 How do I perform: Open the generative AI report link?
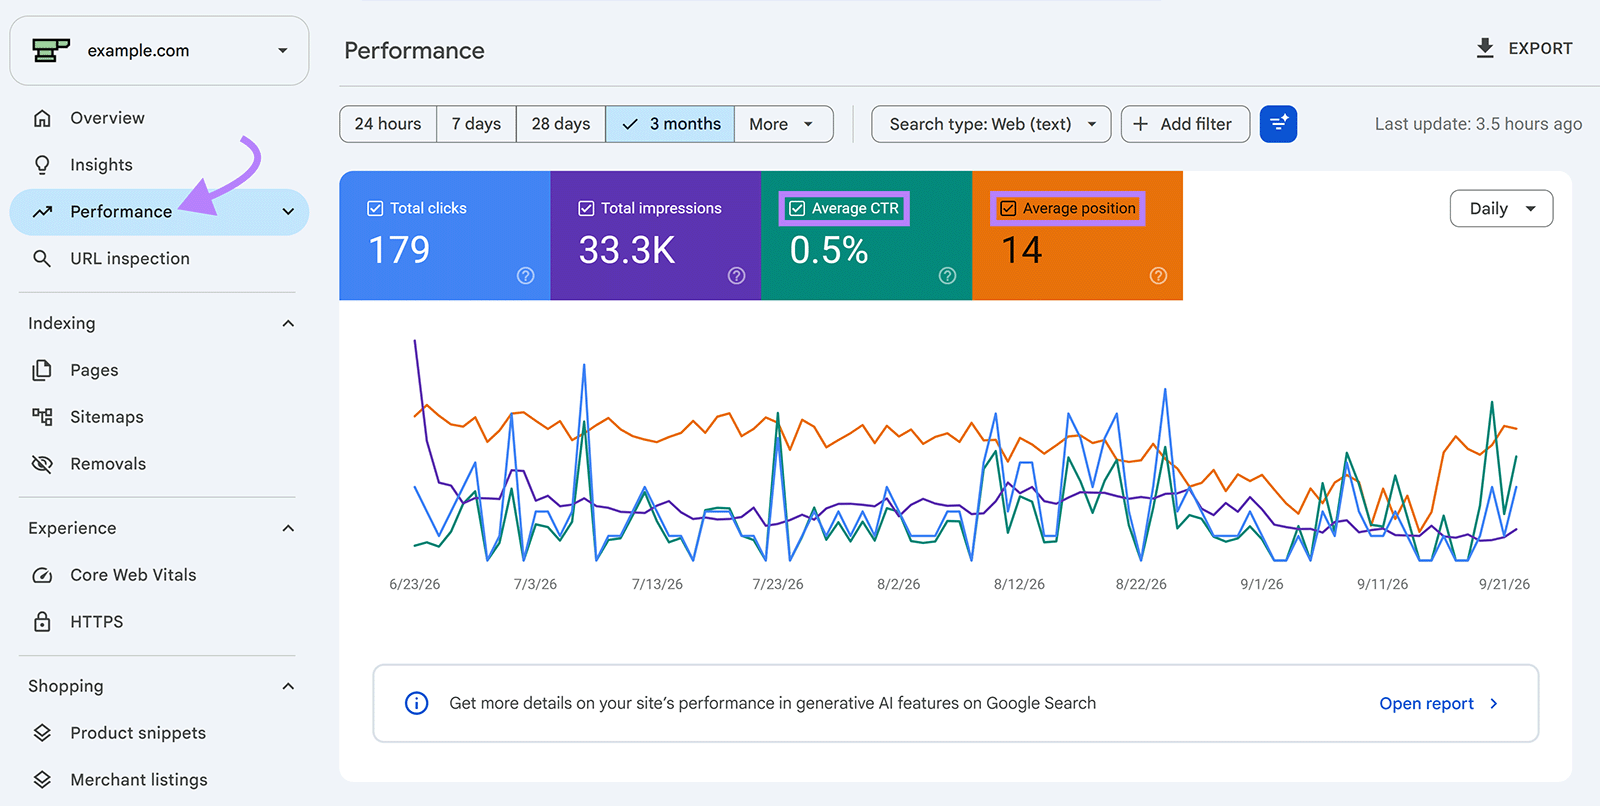(1439, 704)
